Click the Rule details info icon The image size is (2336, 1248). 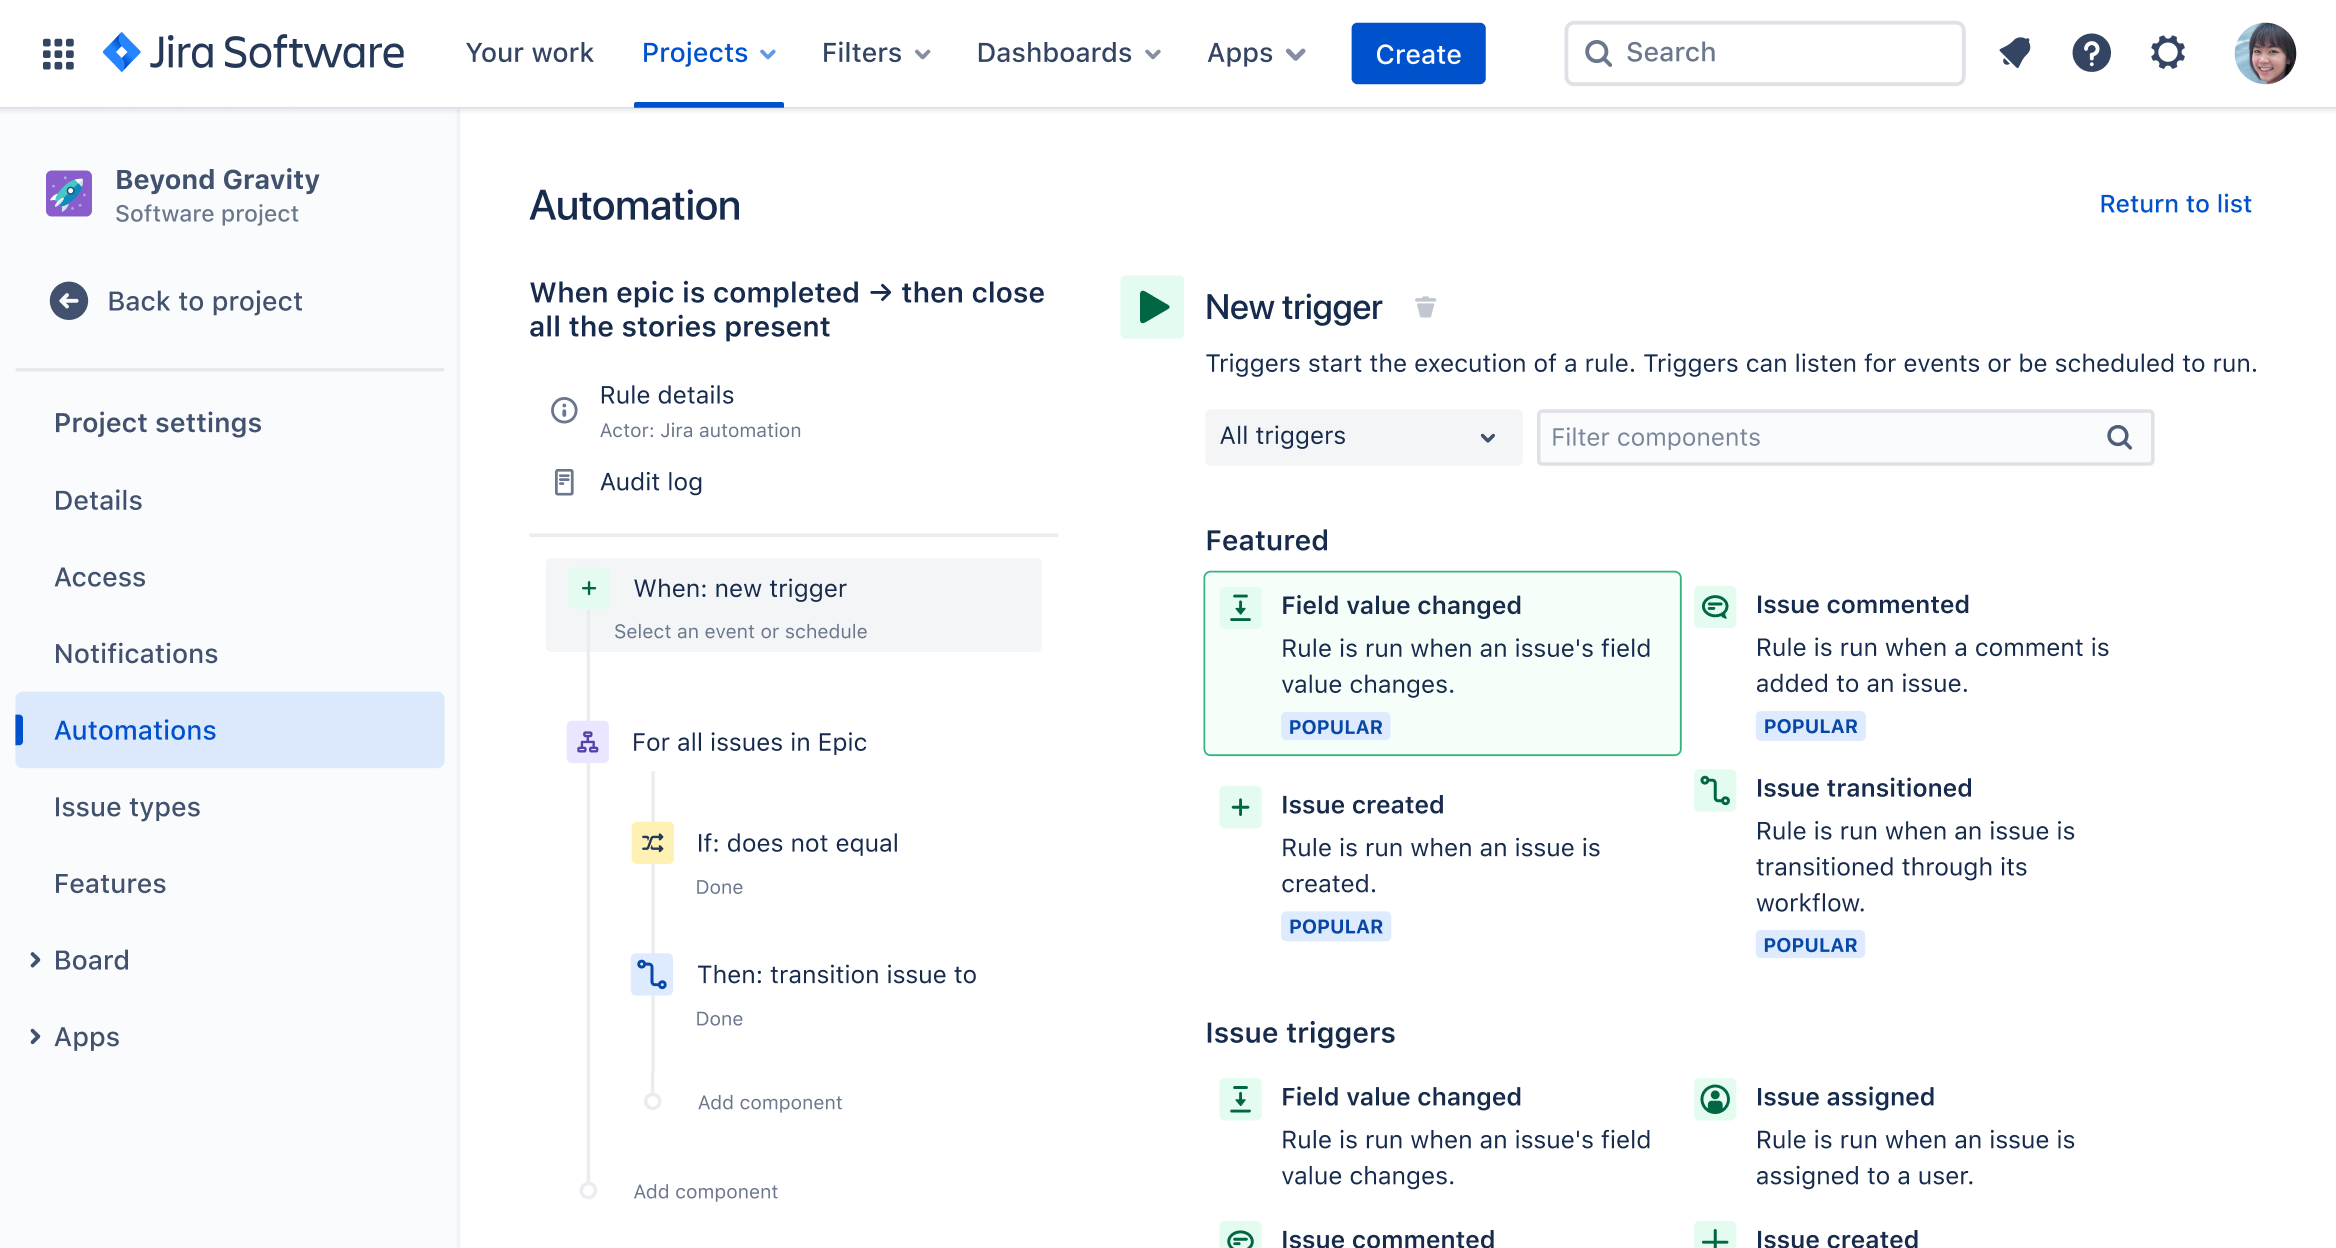point(563,410)
